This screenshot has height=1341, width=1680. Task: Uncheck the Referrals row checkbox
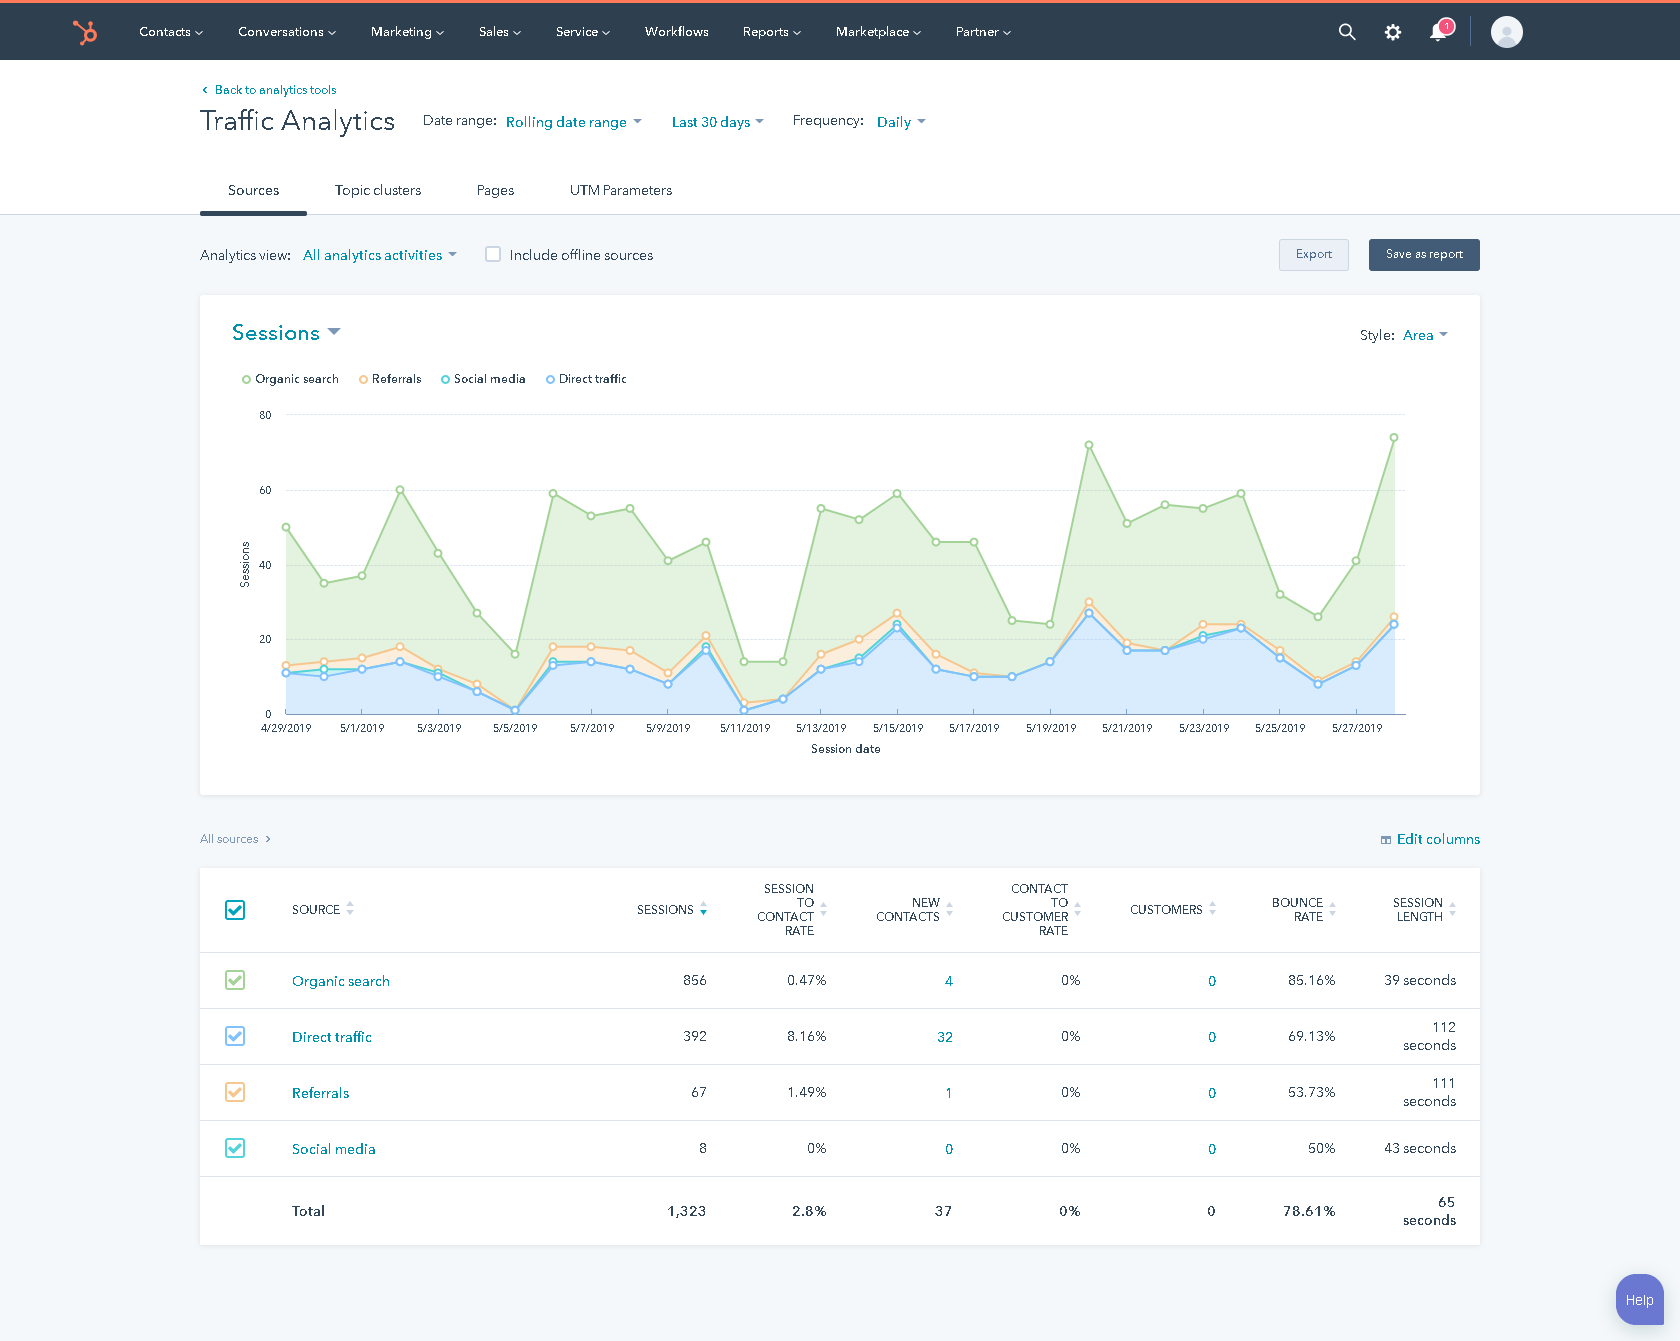235,1092
